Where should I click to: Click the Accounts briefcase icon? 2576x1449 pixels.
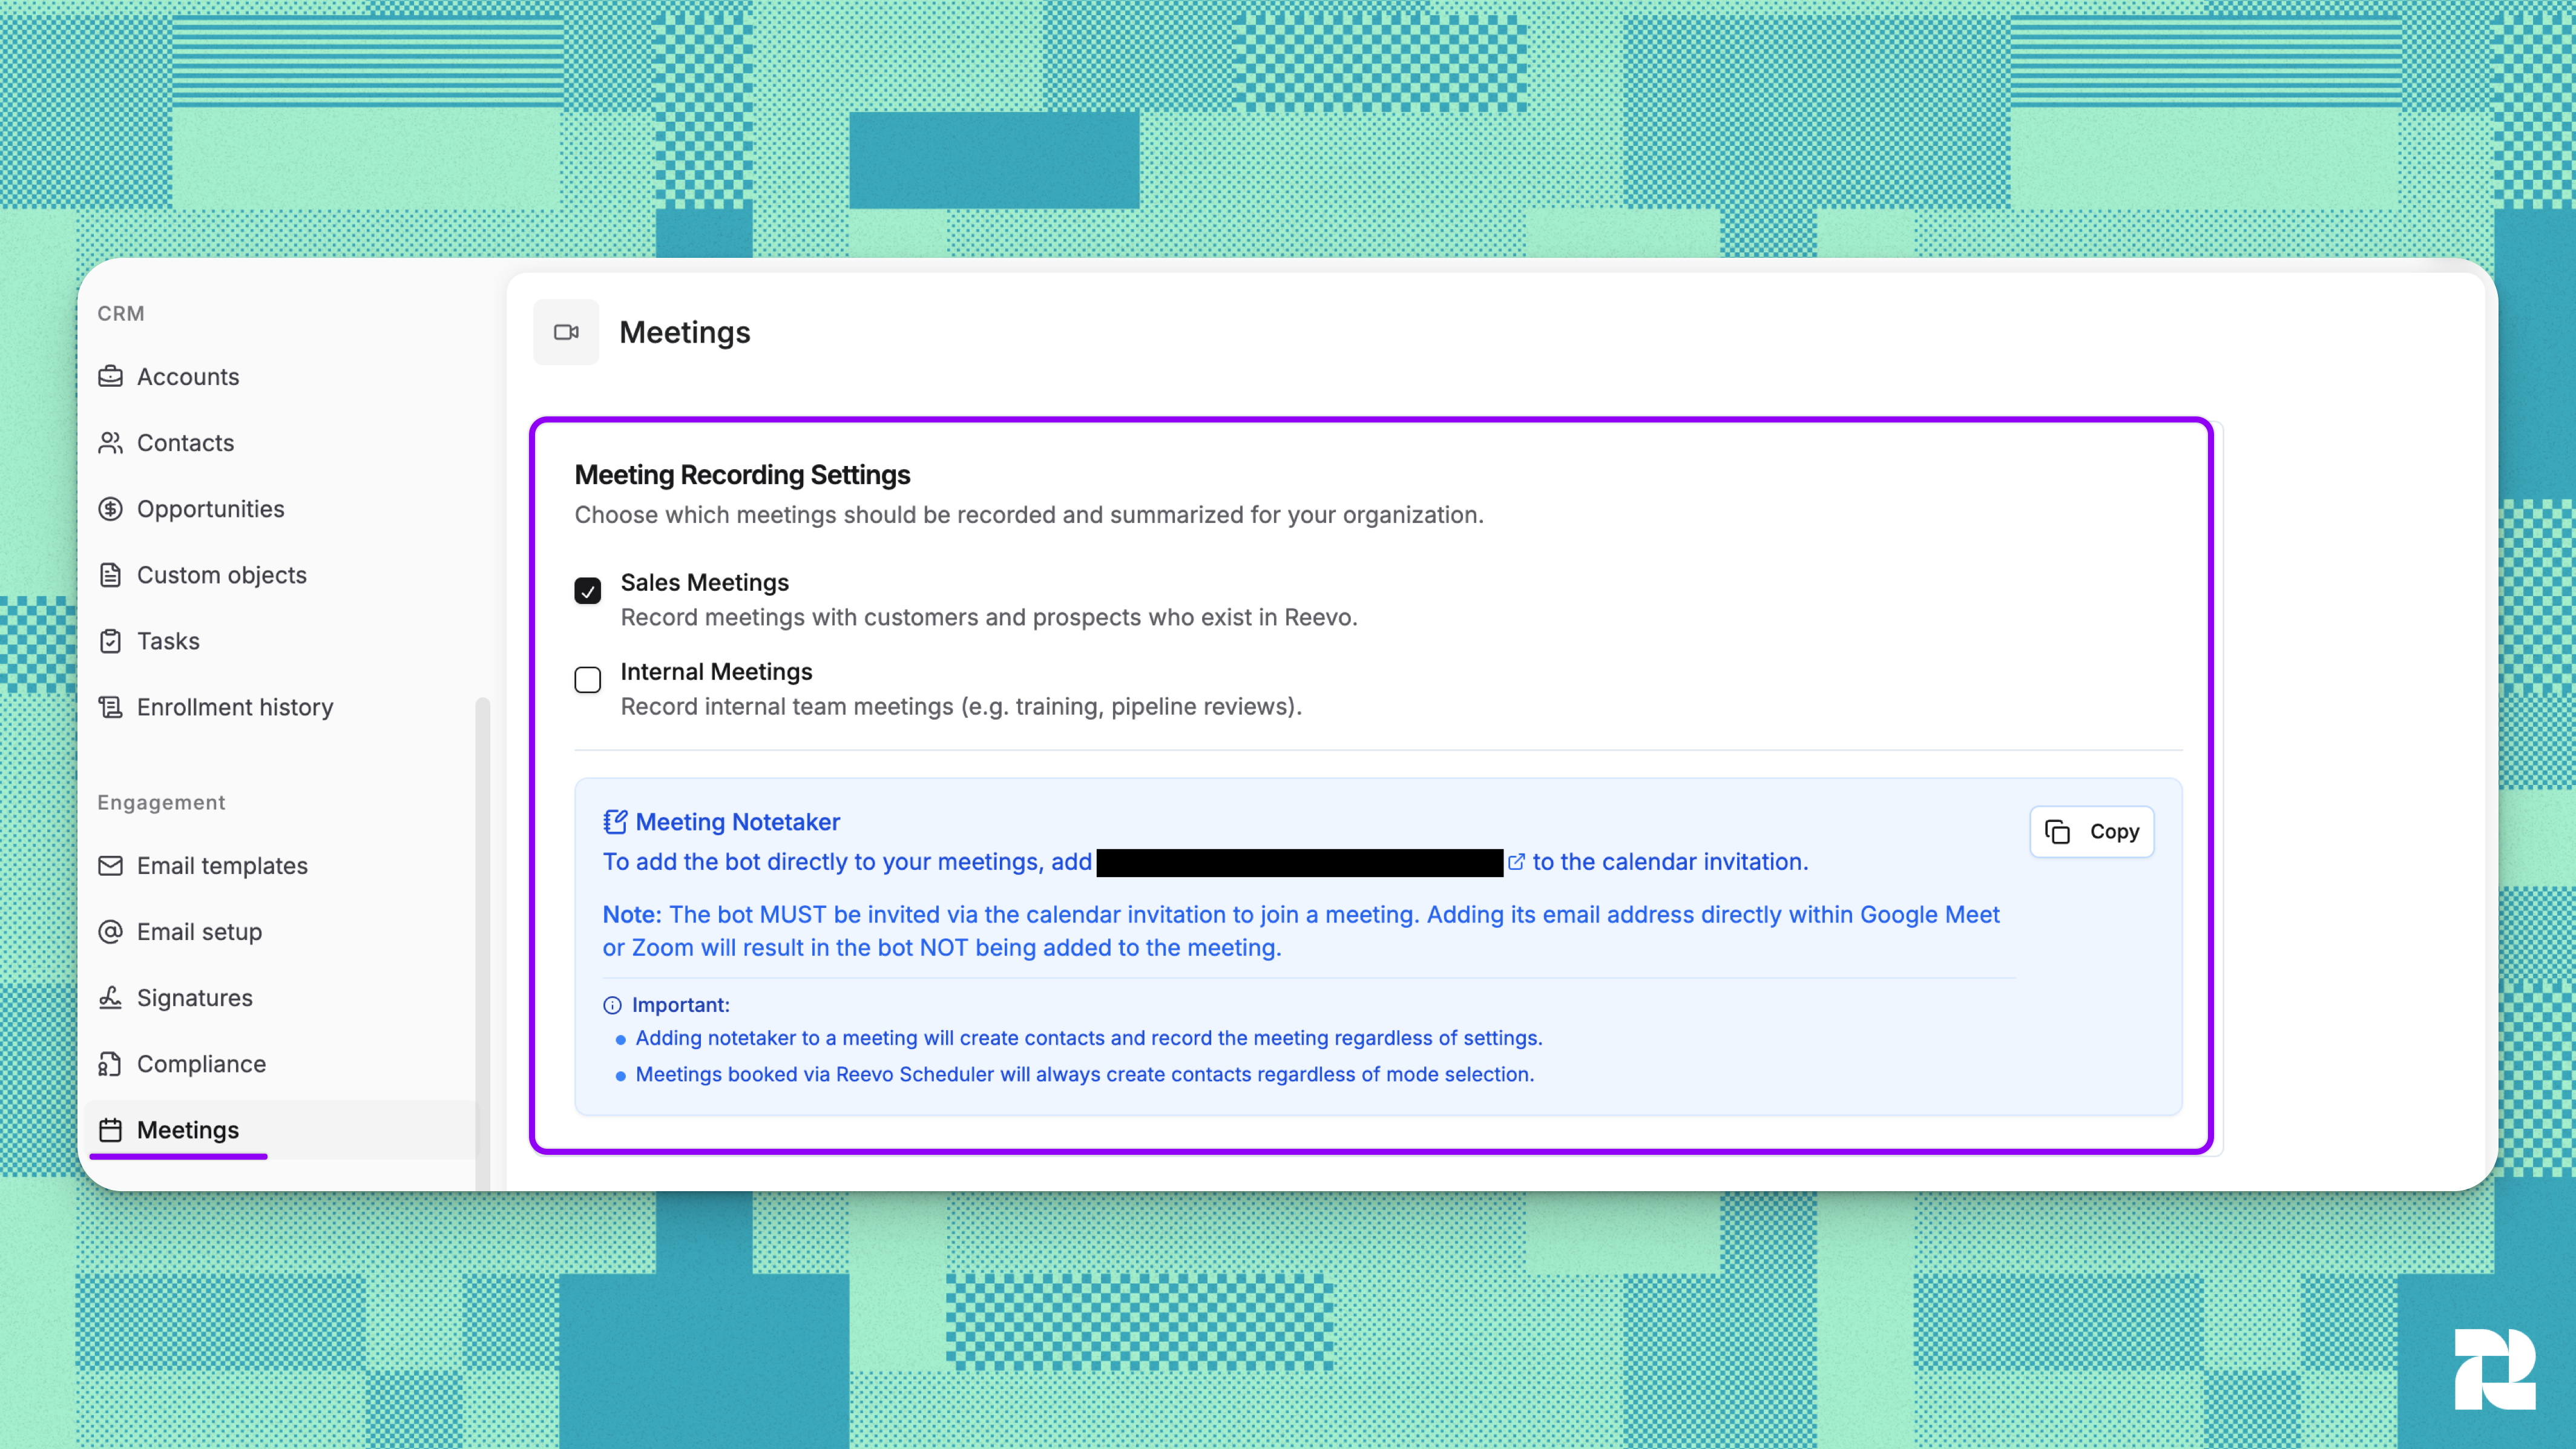click(x=110, y=377)
